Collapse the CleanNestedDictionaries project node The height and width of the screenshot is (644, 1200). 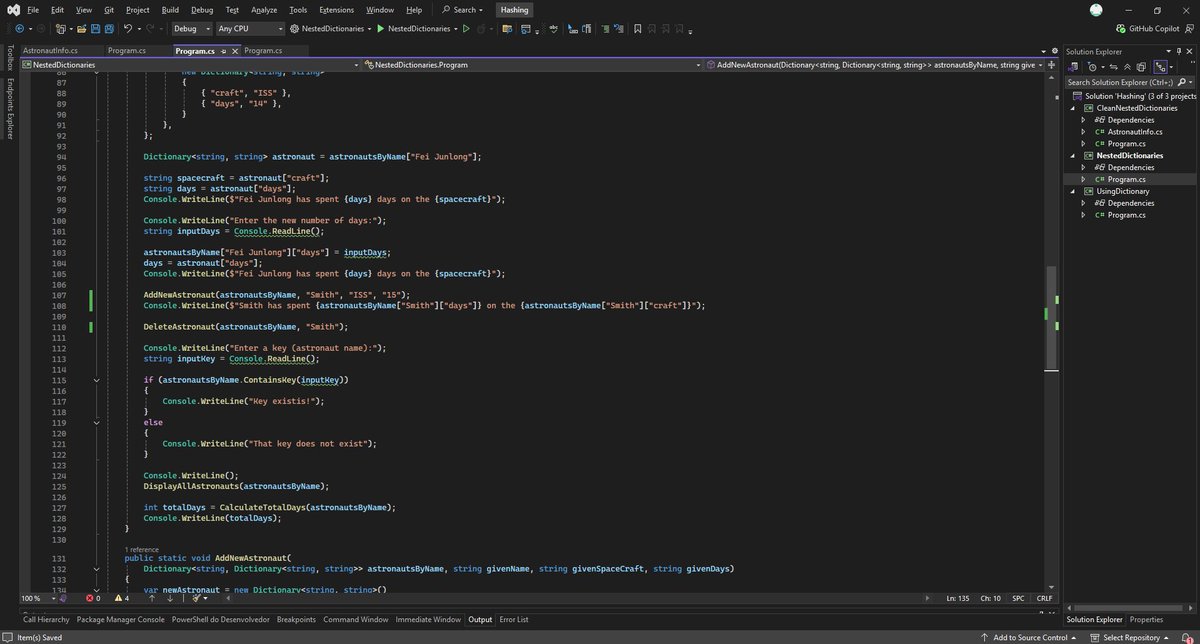(x=1072, y=108)
